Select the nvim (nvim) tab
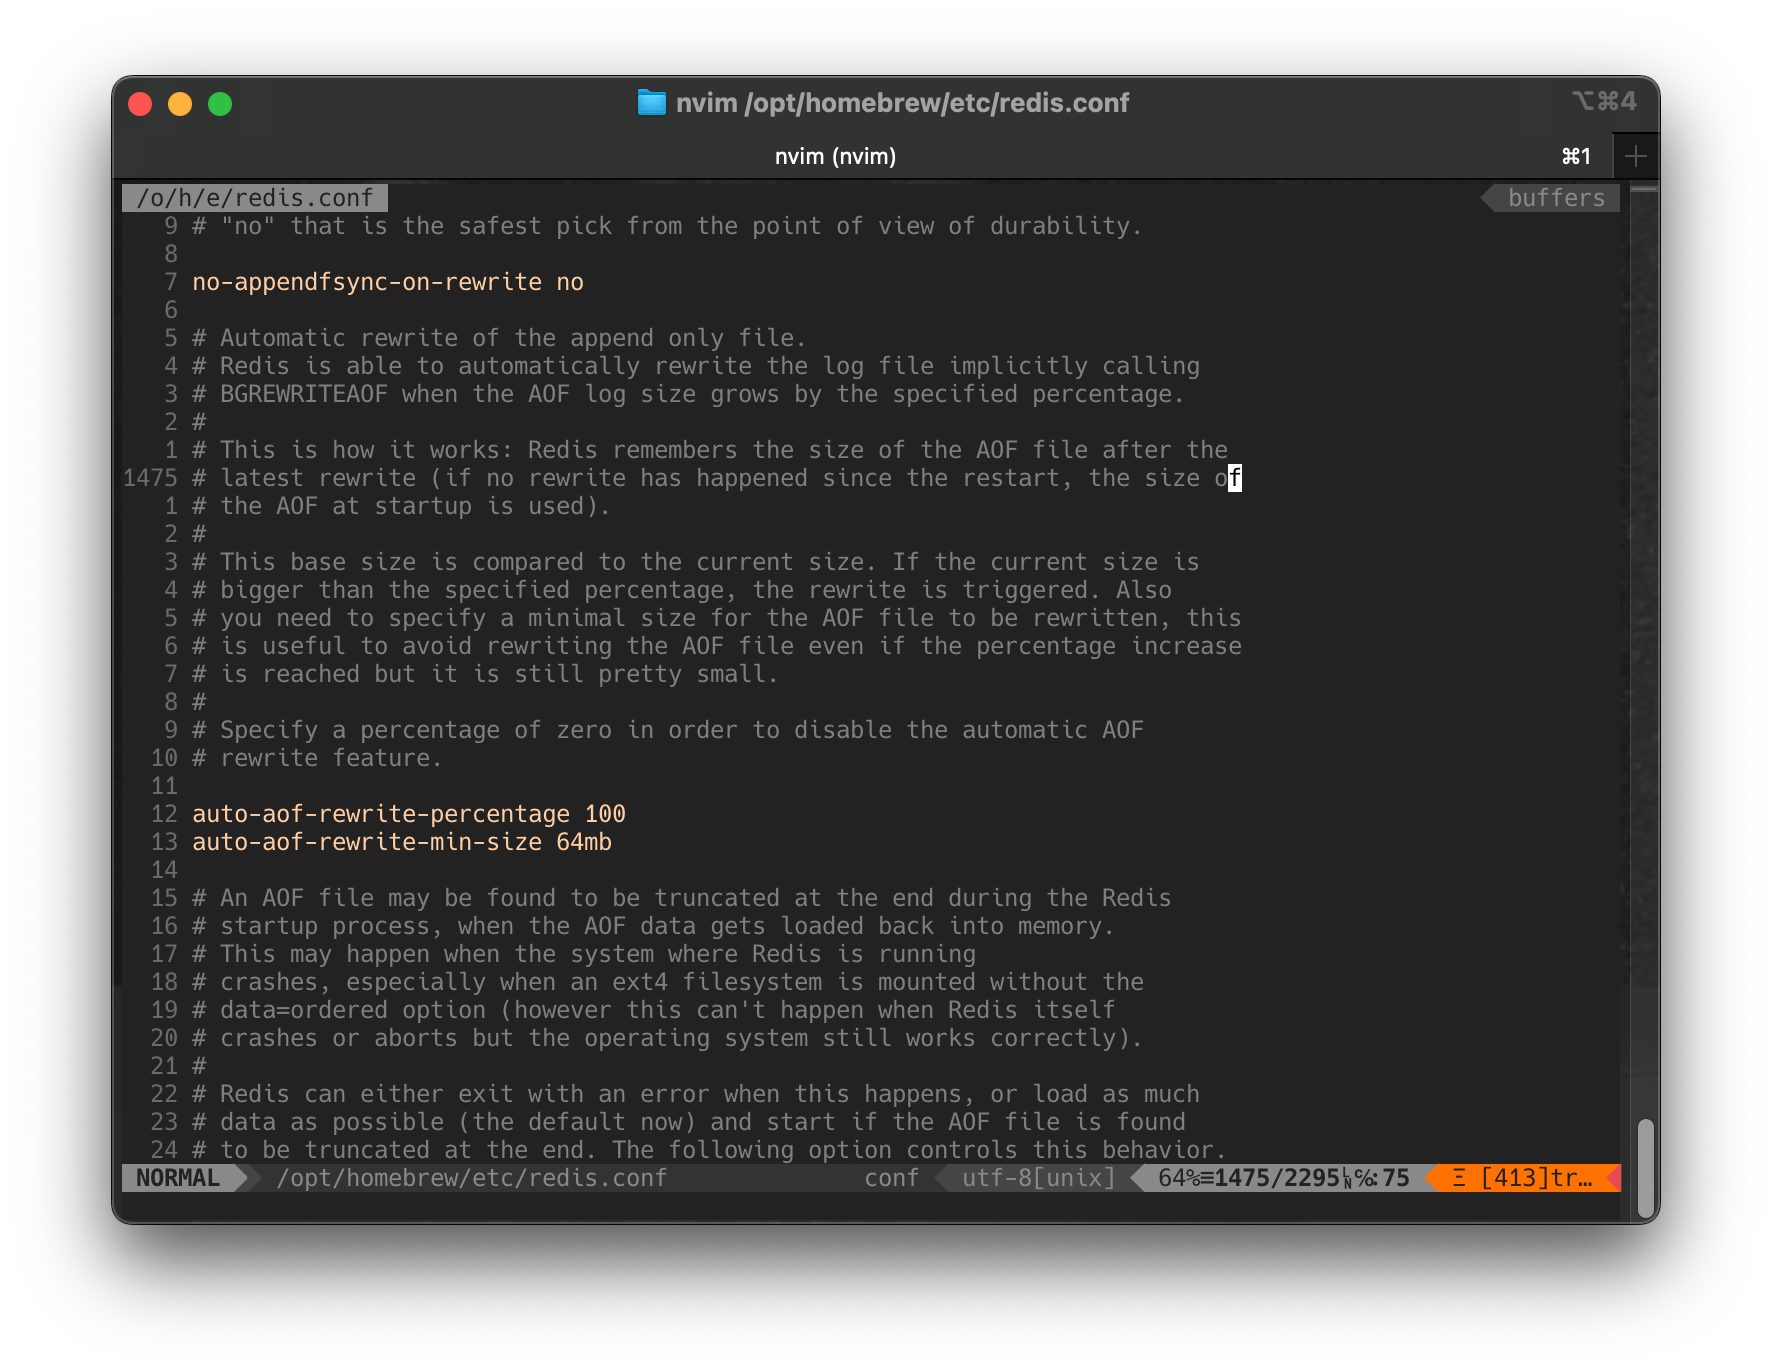Screen dimensions: 1772x1372 click(x=835, y=156)
